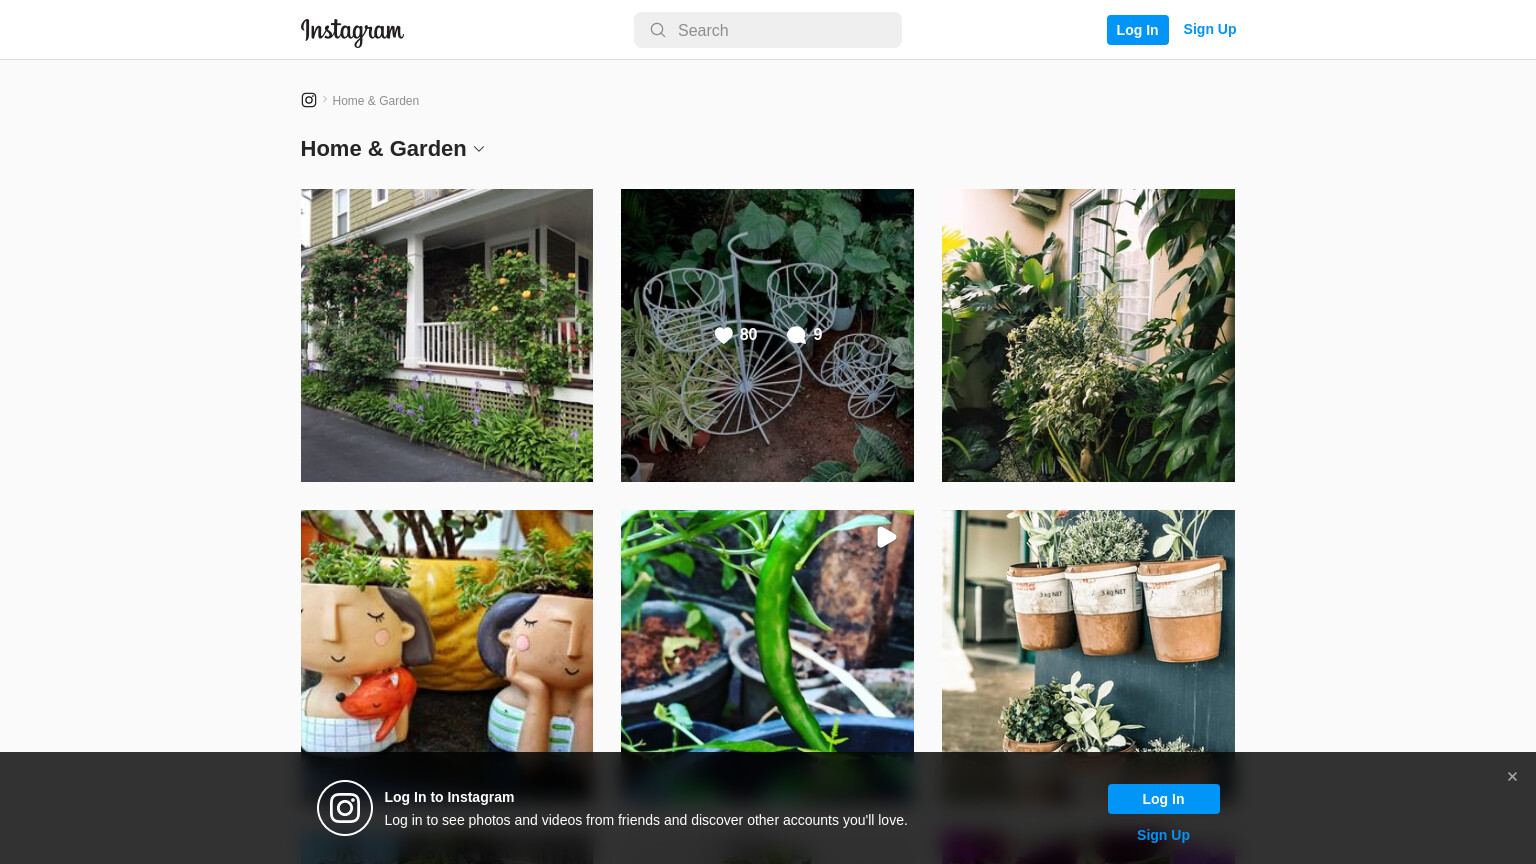Click the Sign Up link in header
The image size is (1536, 864).
1210,29
